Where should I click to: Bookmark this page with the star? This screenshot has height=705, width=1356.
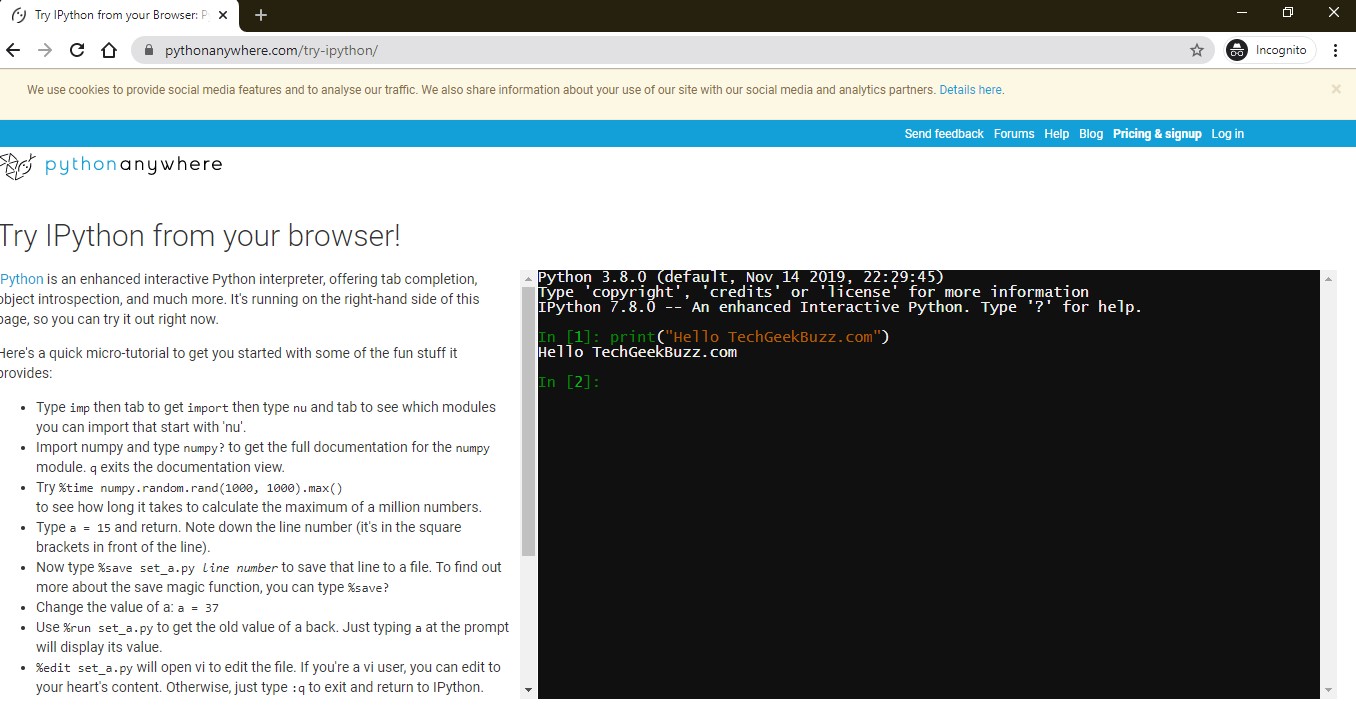click(x=1197, y=50)
